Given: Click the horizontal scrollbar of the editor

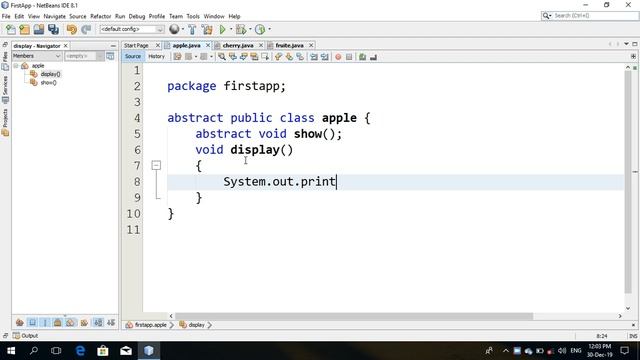Looking at the screenshot, I should coord(354,316).
